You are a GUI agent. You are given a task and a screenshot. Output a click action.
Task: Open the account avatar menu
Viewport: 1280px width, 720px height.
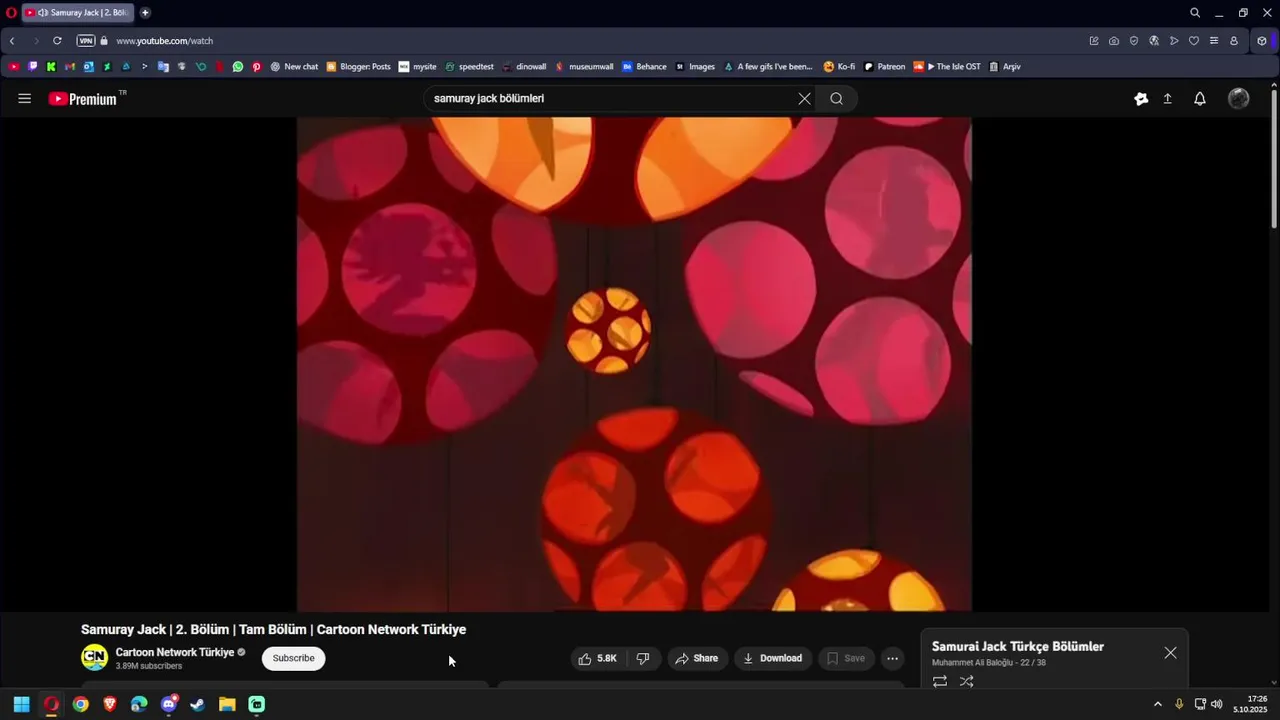pos(1238,98)
